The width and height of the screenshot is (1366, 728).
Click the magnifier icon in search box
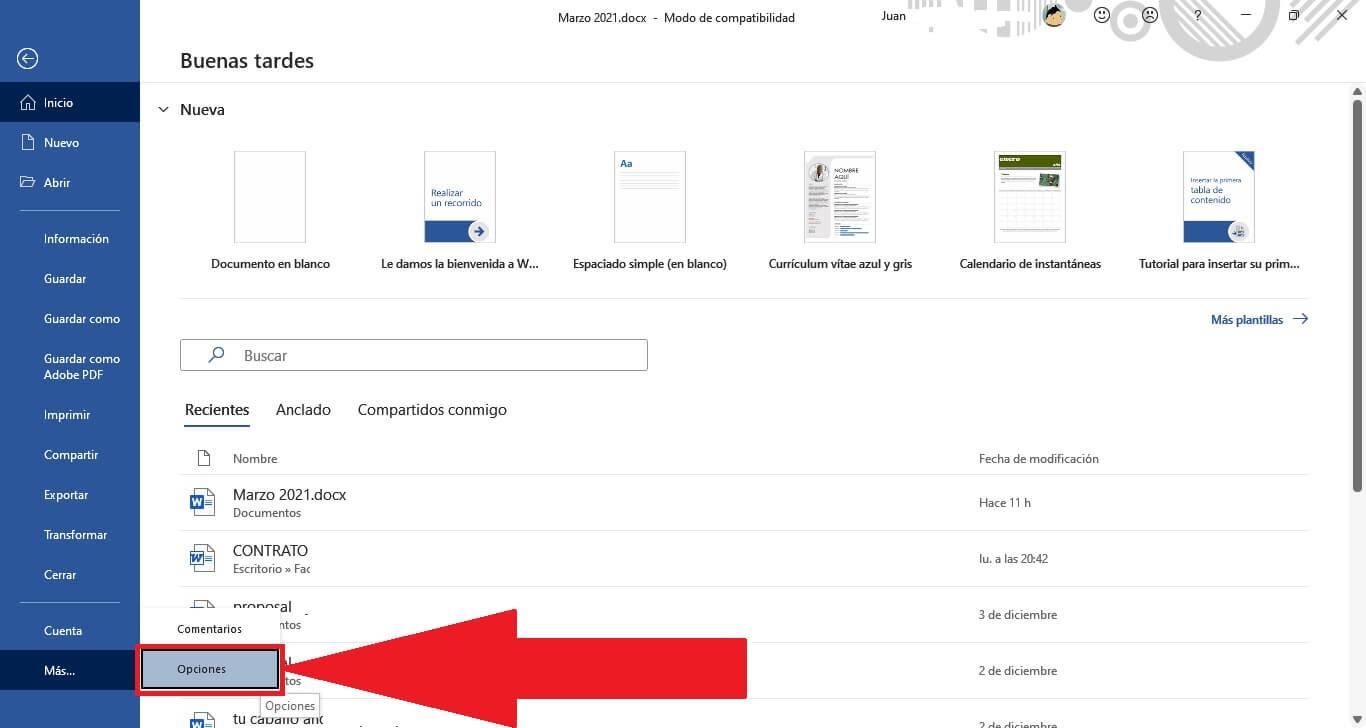point(215,355)
